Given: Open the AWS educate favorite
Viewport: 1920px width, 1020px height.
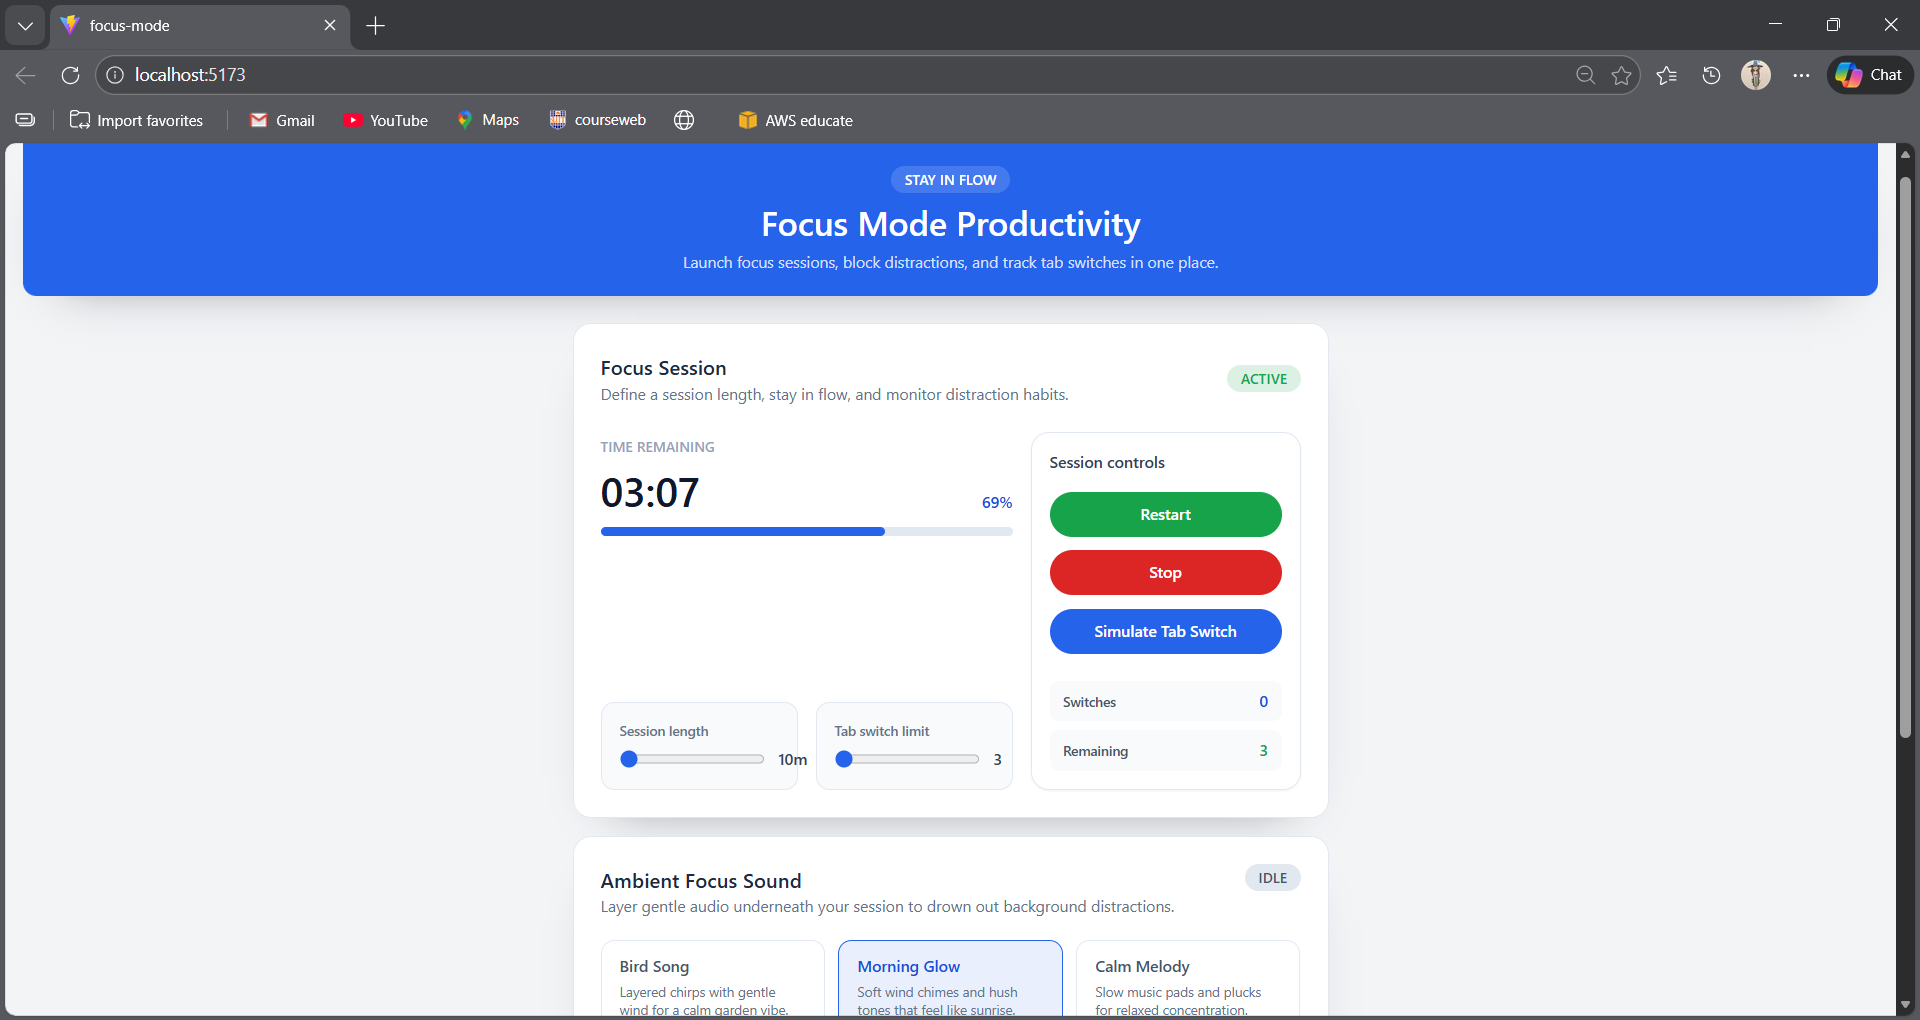Looking at the screenshot, I should pyautogui.click(x=795, y=120).
